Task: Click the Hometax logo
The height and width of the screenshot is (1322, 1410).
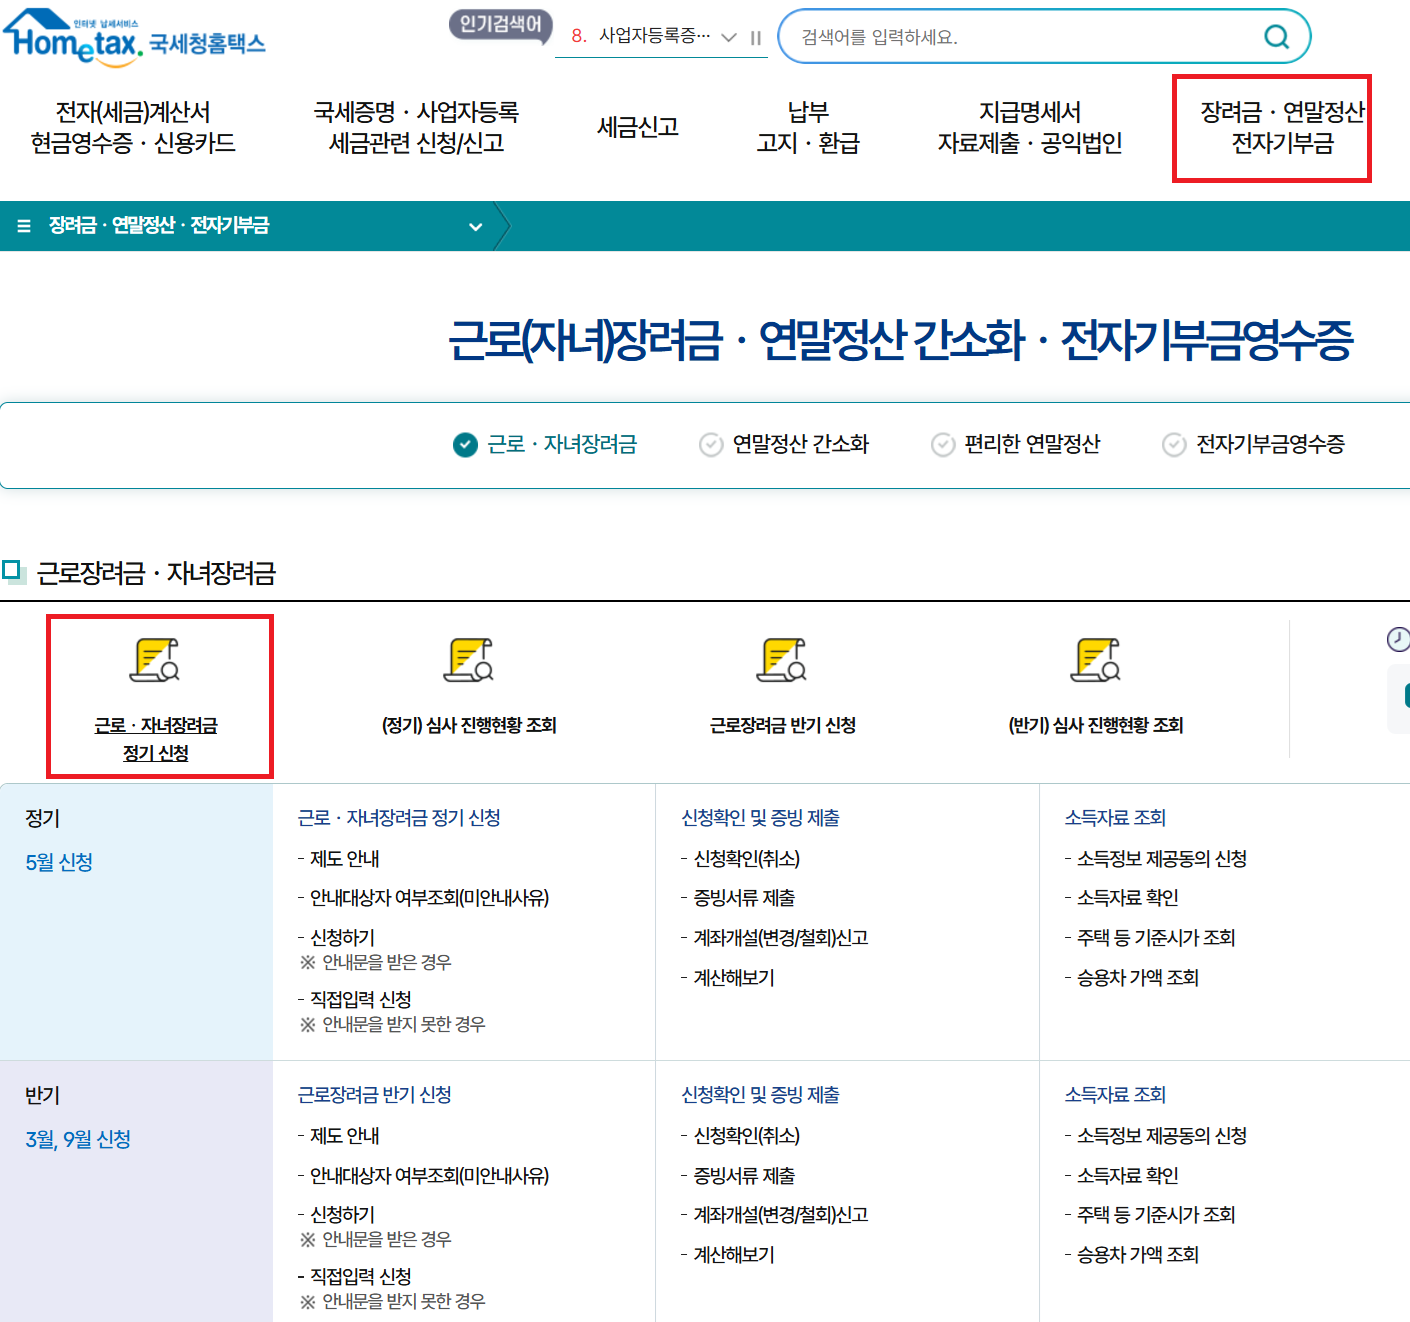Action: pos(134,38)
